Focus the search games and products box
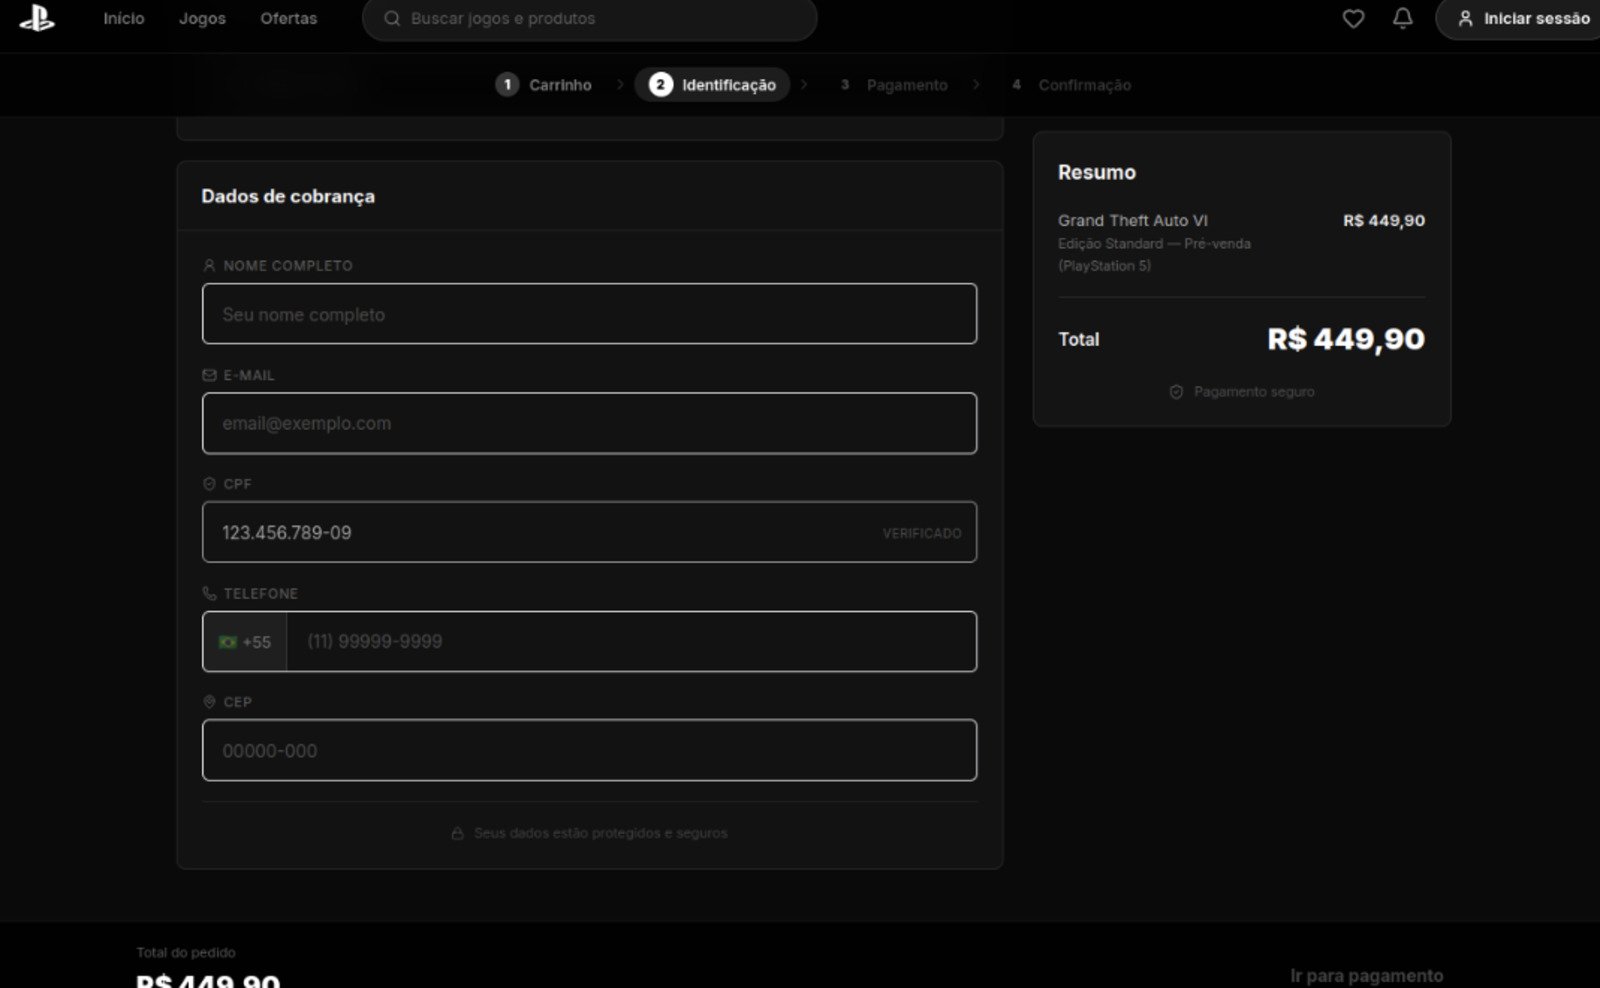This screenshot has width=1600, height=988. click(589, 19)
